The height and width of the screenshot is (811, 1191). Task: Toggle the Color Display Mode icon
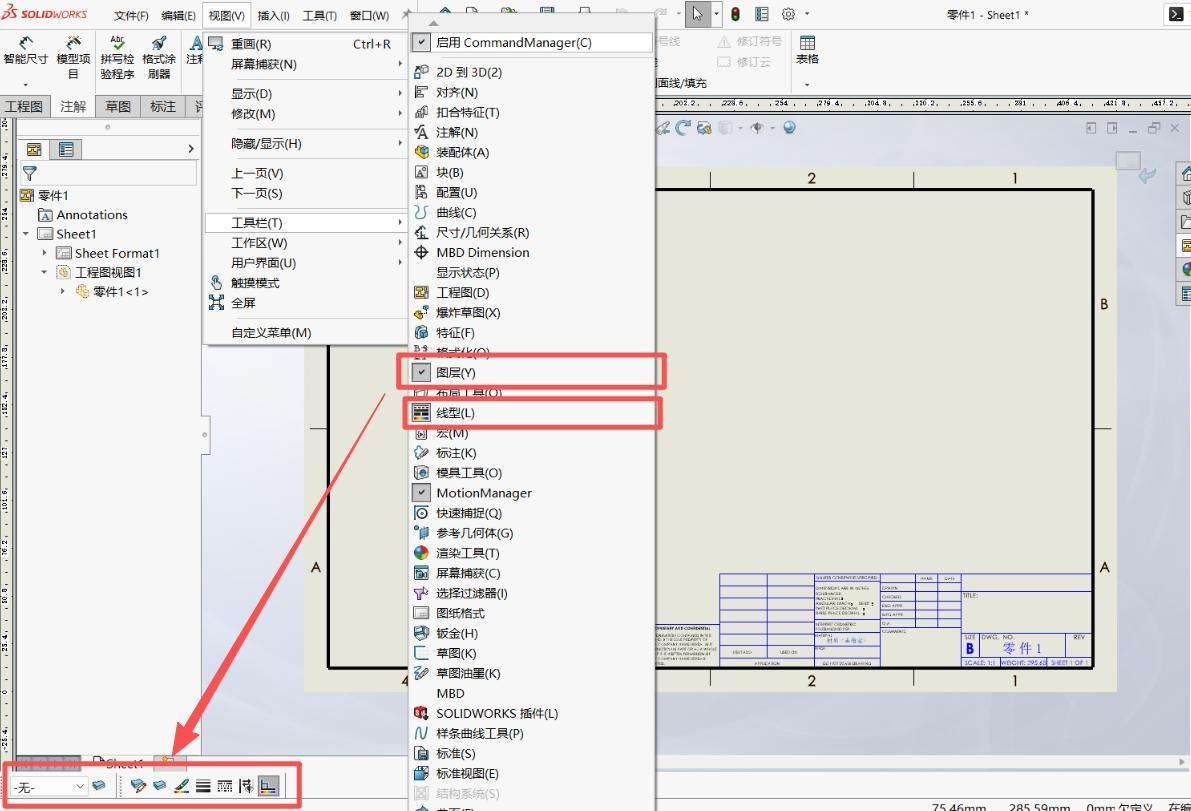tap(268, 786)
